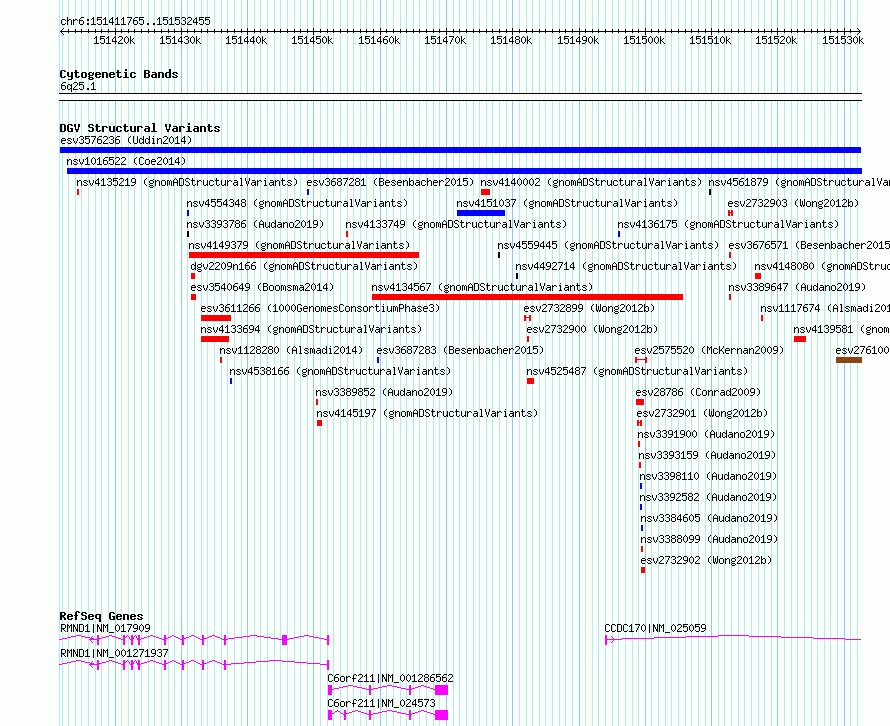
Task: Open the nsv4149379 red variant bar
Action: pos(304,255)
